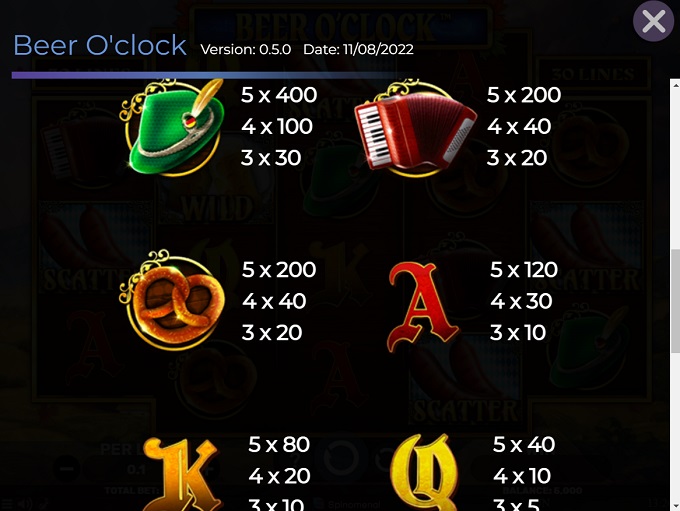Image resolution: width=680 pixels, height=511 pixels.
Task: Click the golden letter K symbol
Action: (180, 474)
